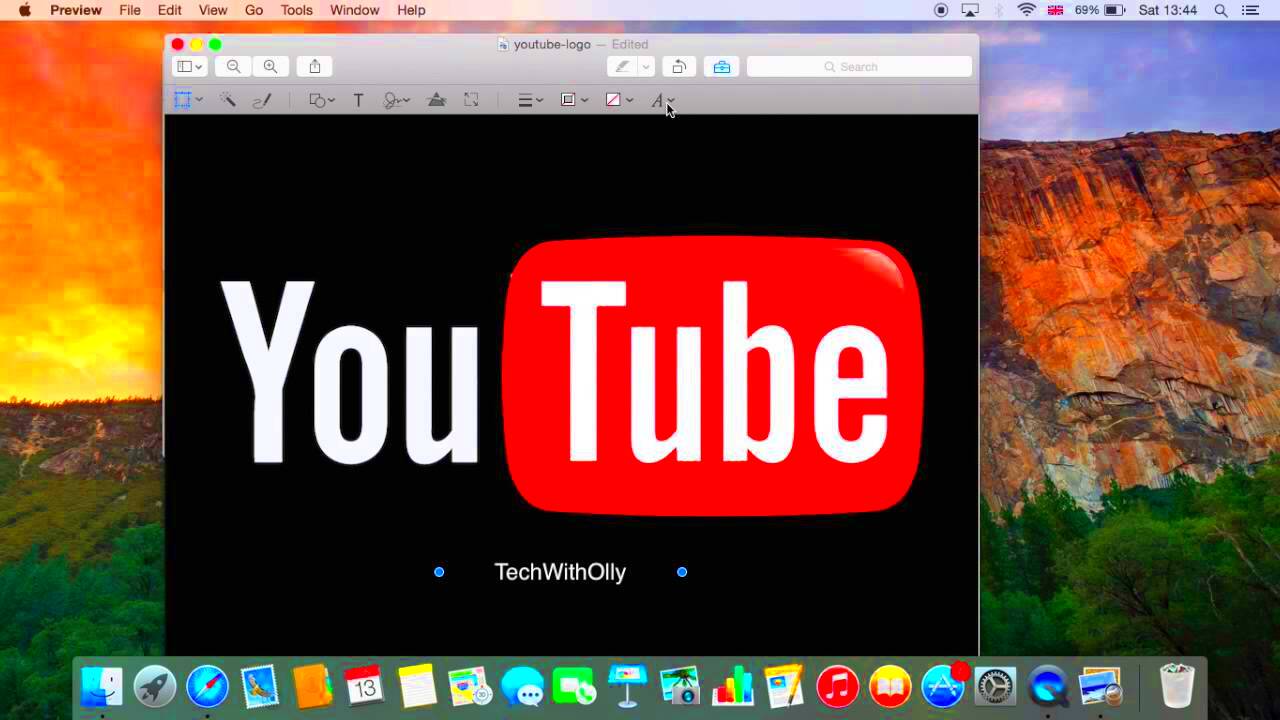Open the Go menu
Screen dimensions: 1280x720
point(254,10)
